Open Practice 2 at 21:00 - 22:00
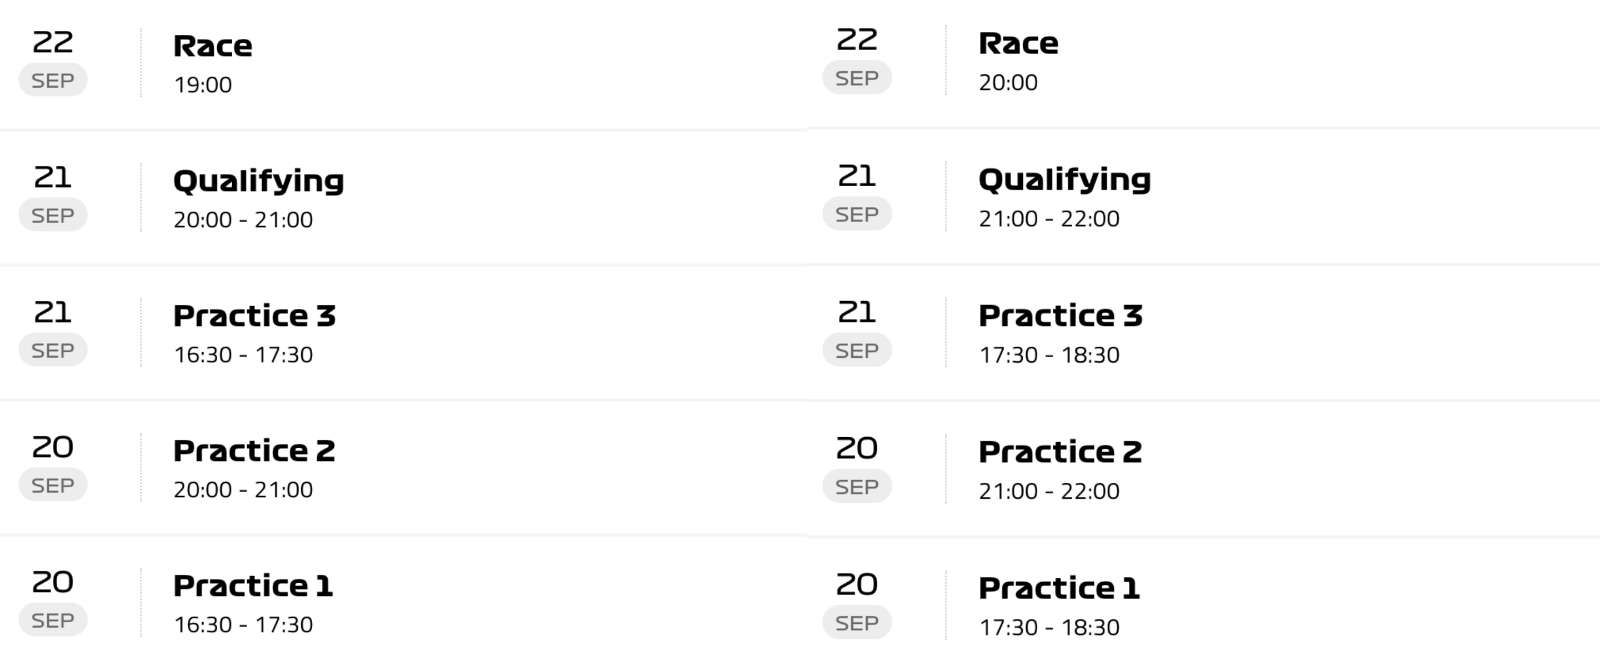1600x666 pixels. tap(1203, 469)
